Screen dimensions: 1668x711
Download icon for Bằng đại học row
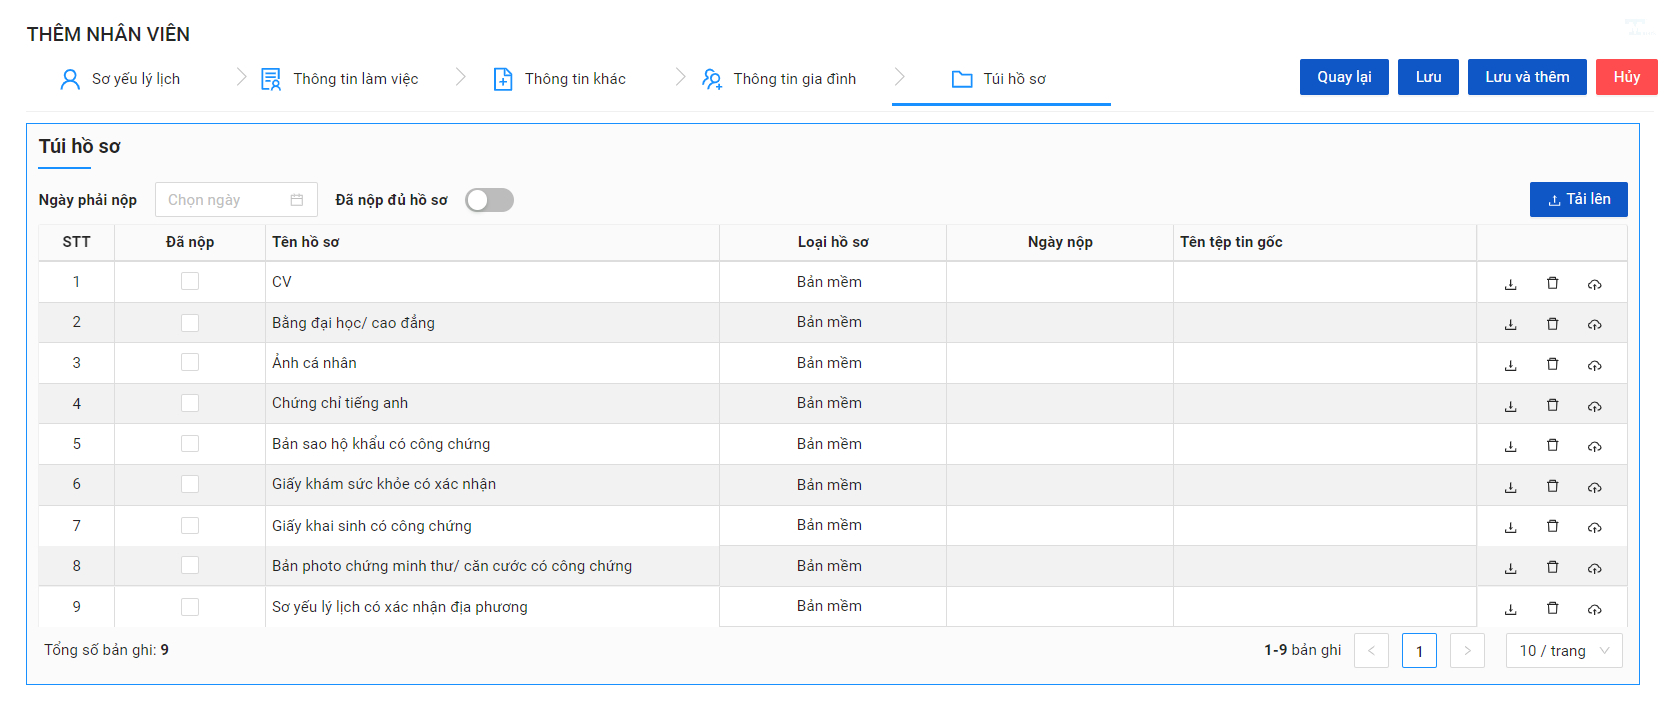(x=1510, y=324)
